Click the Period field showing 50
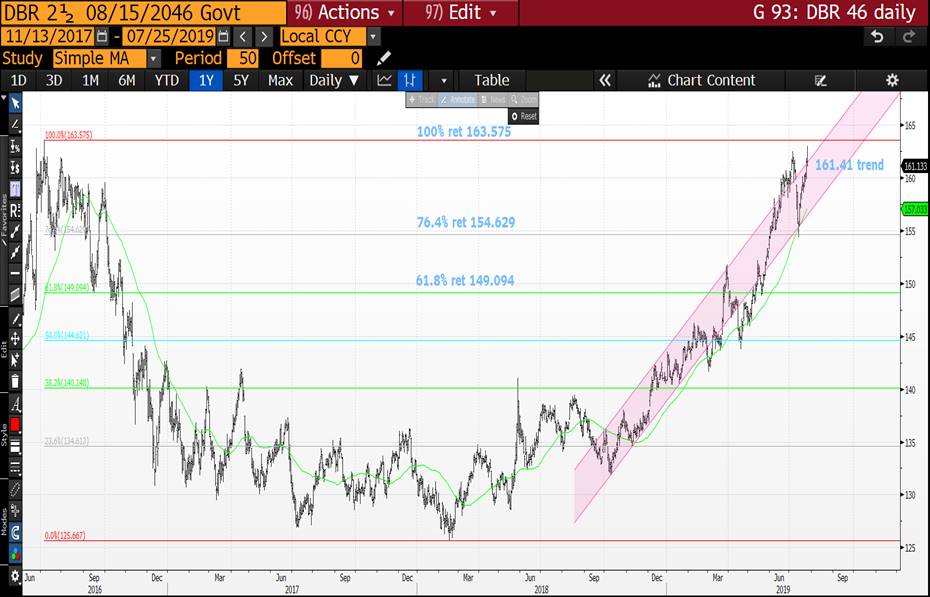 point(243,58)
